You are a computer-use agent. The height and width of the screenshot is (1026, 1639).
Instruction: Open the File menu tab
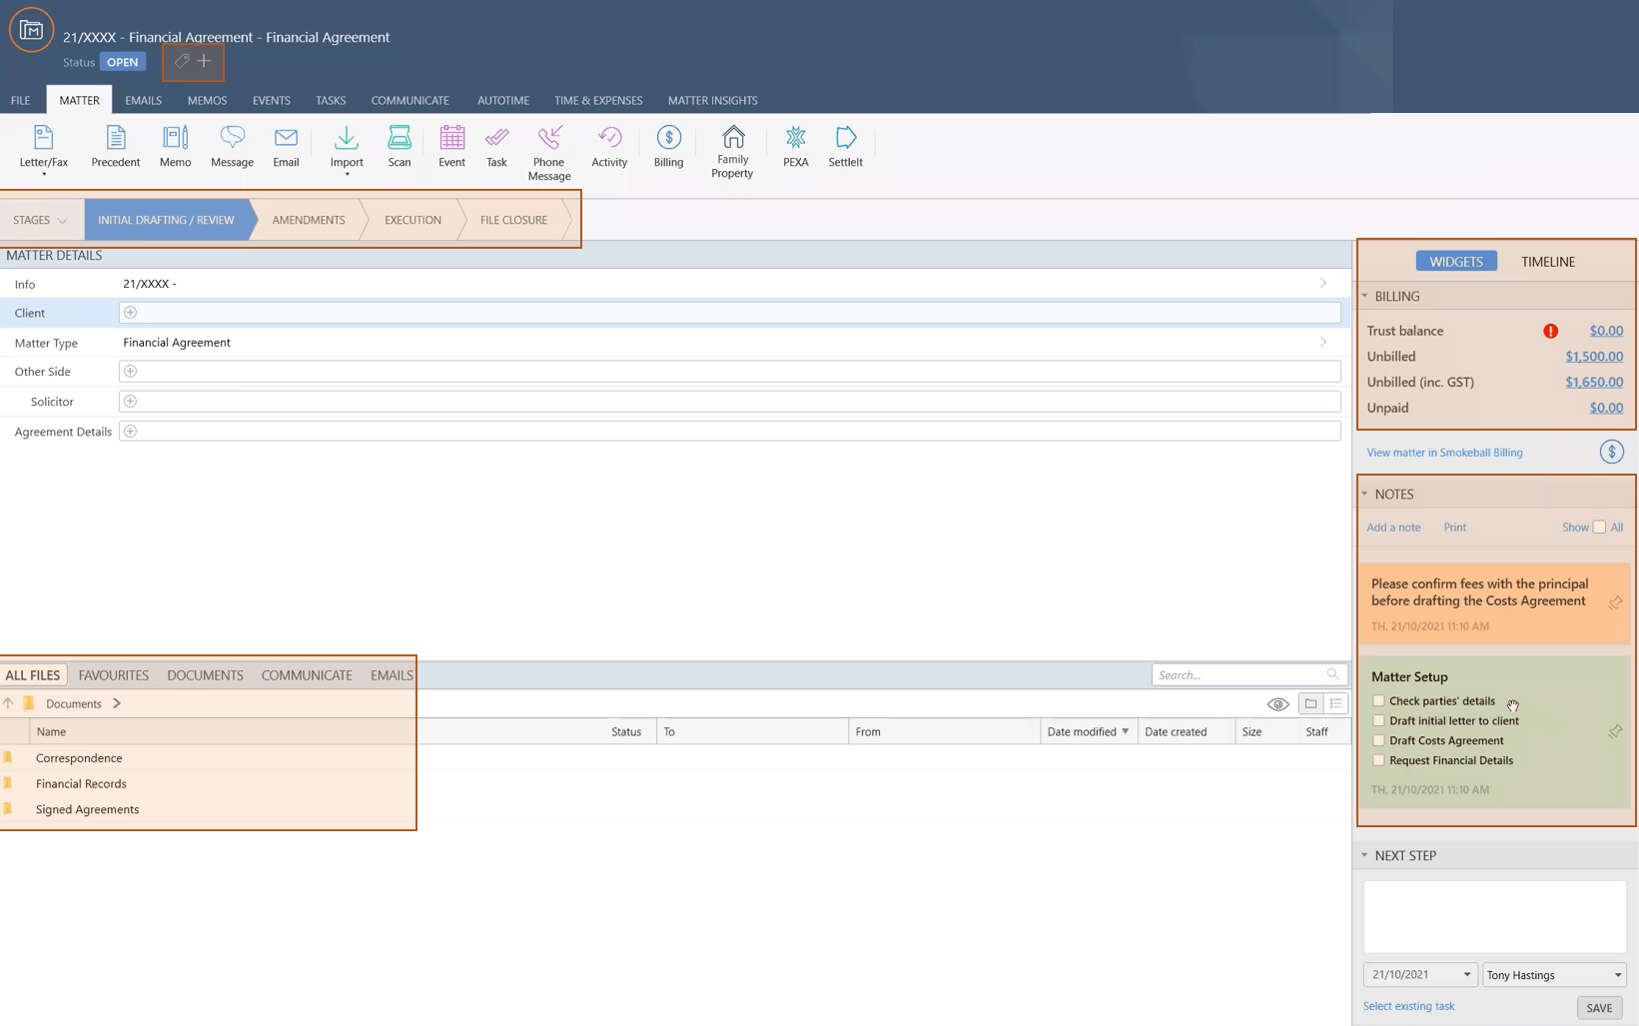(20, 100)
